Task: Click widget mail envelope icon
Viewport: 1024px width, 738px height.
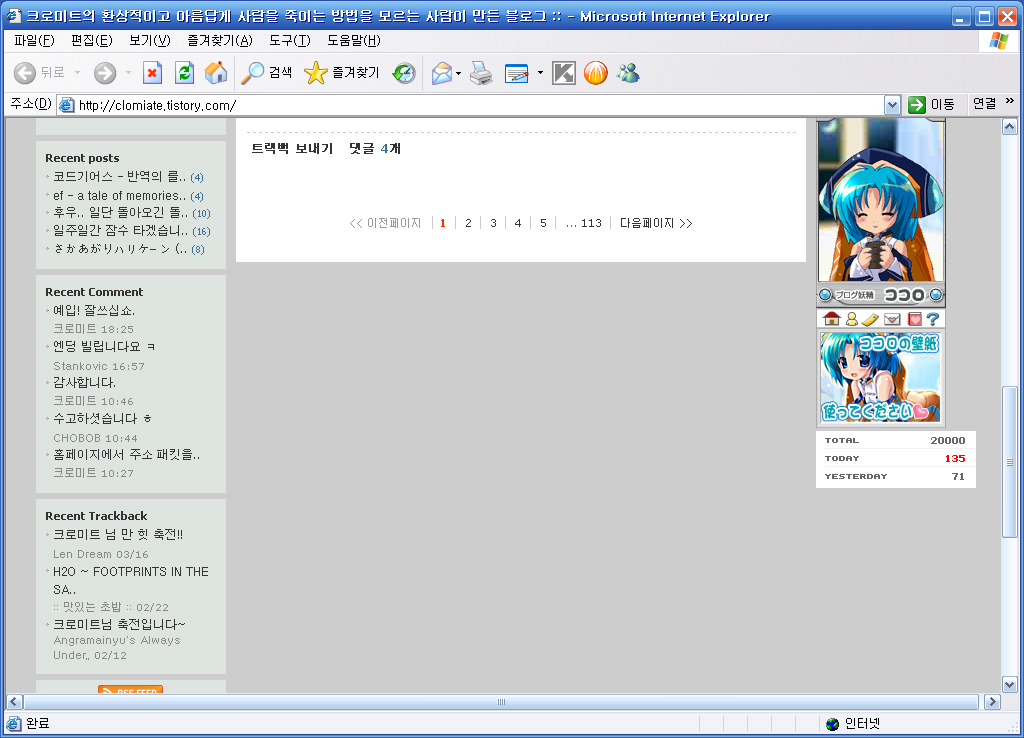Action: 892,319
